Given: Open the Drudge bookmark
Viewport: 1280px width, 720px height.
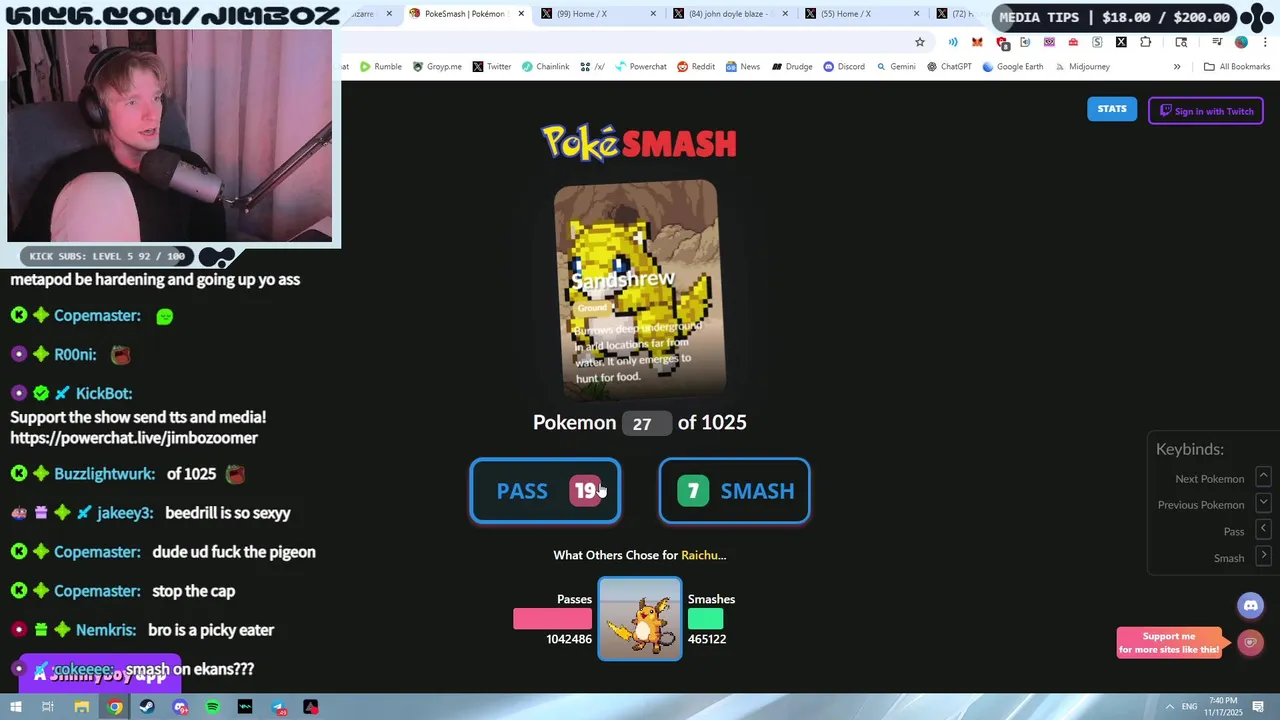Looking at the screenshot, I should [792, 67].
